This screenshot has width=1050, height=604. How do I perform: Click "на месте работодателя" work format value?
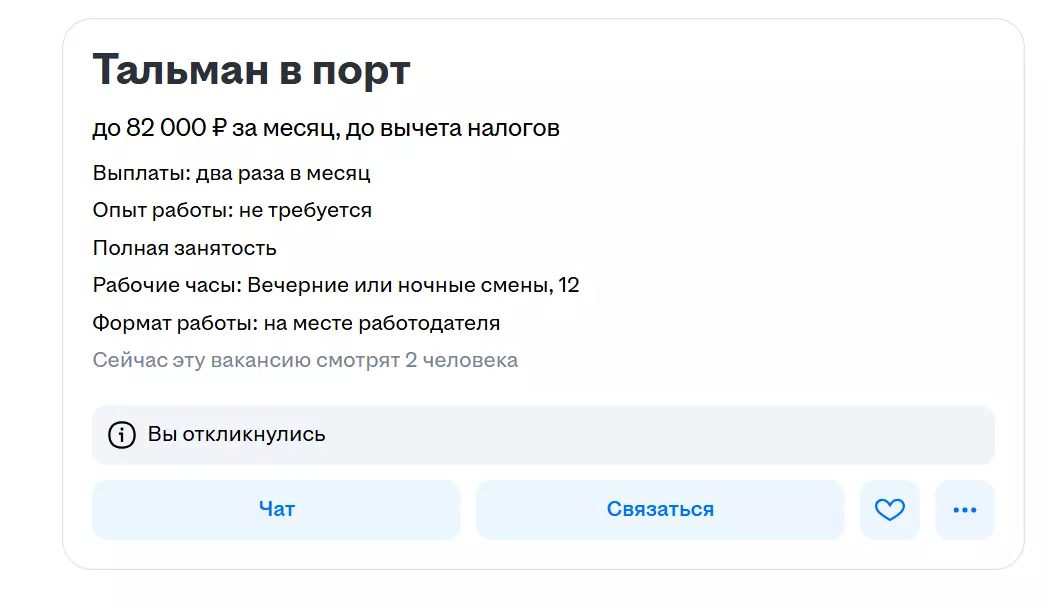[382, 324]
